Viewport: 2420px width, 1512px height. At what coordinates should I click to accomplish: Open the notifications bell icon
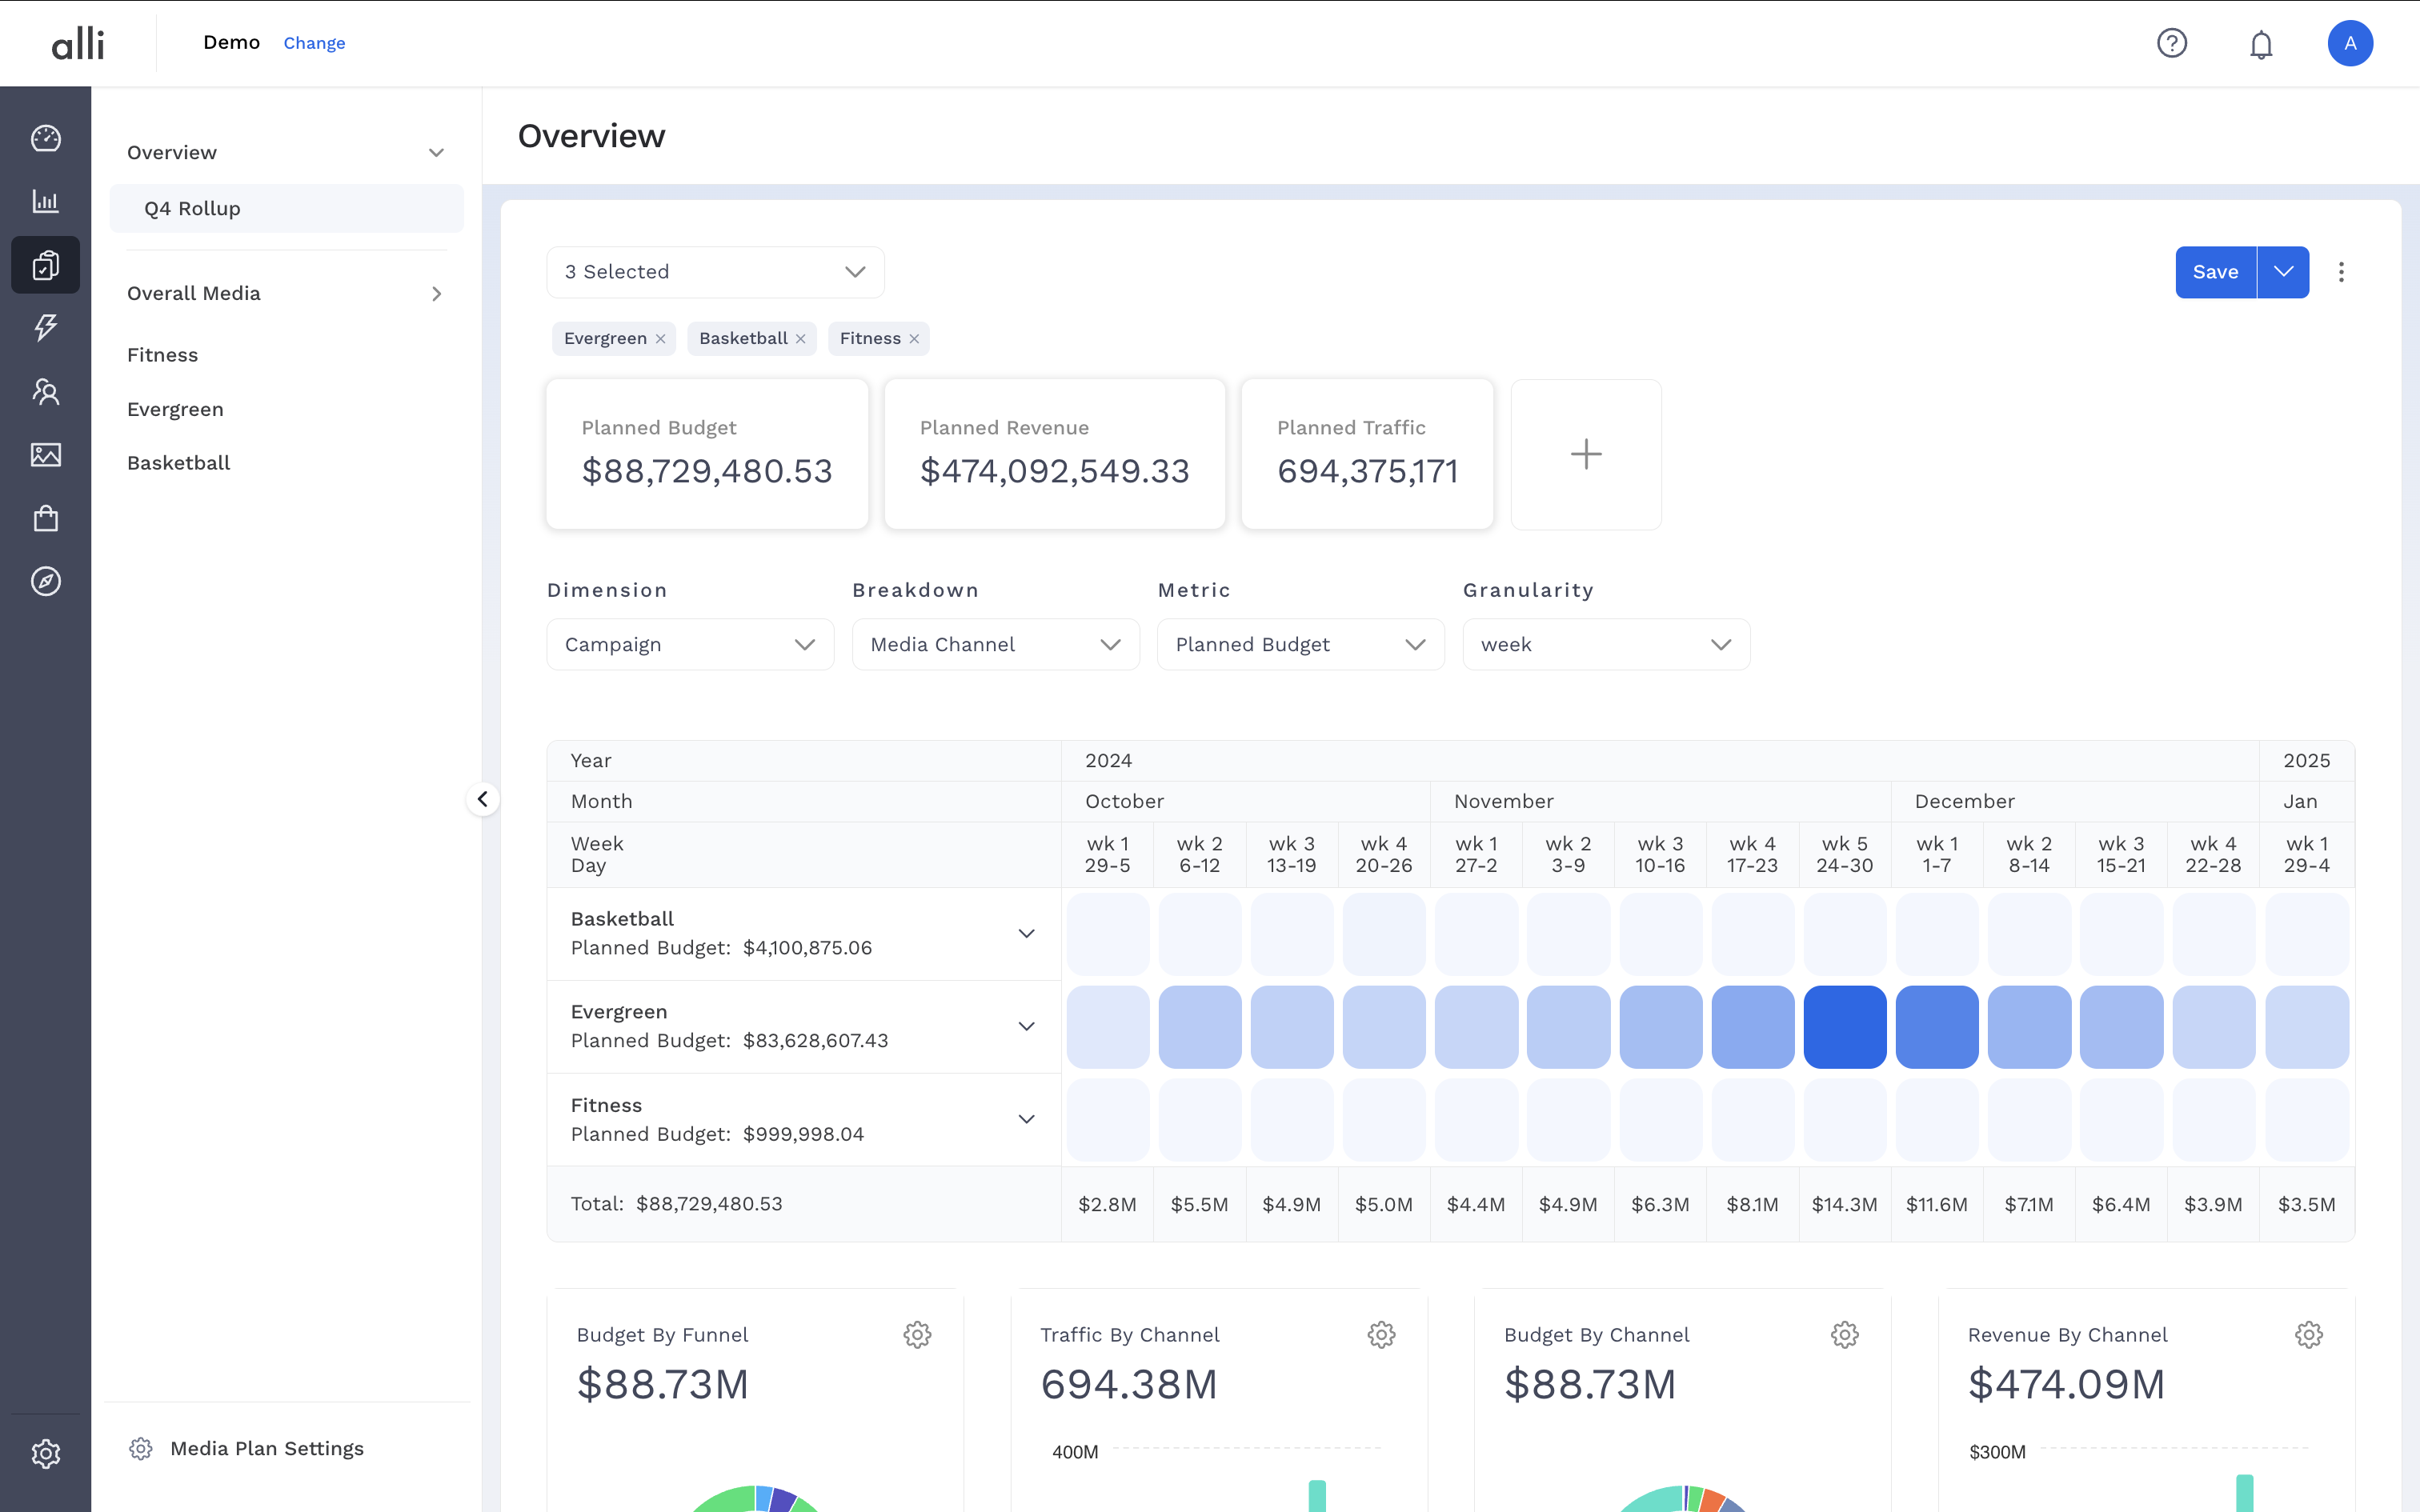coord(2261,44)
